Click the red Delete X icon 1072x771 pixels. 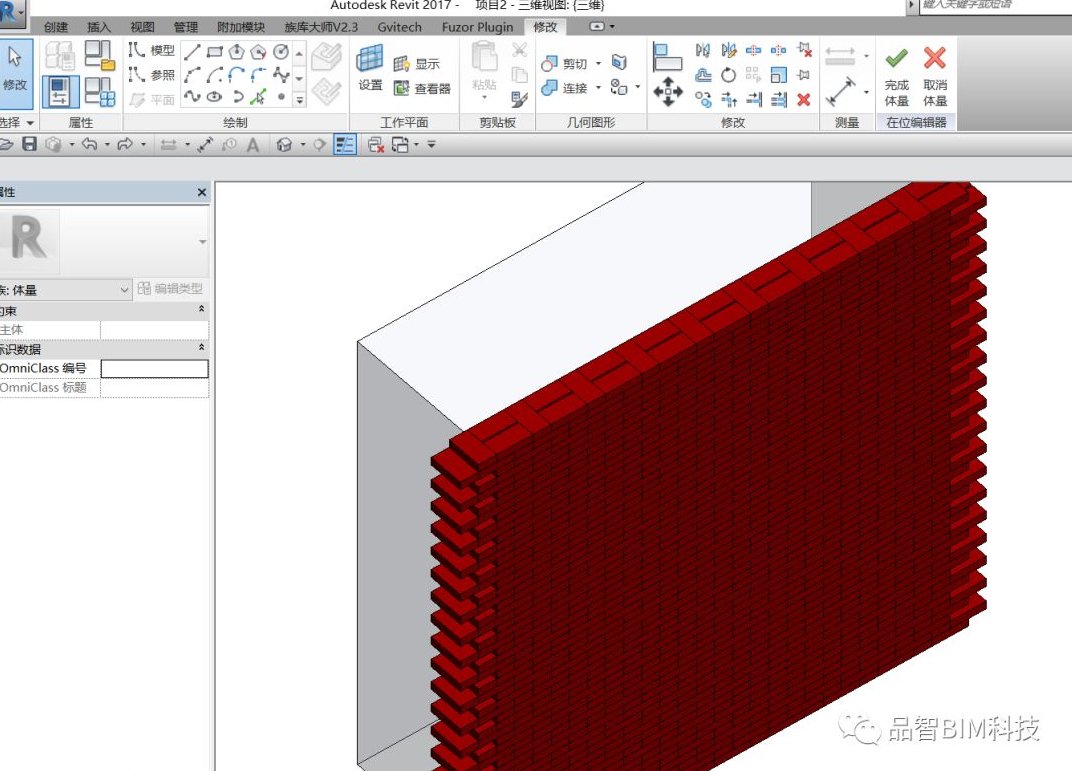803,99
